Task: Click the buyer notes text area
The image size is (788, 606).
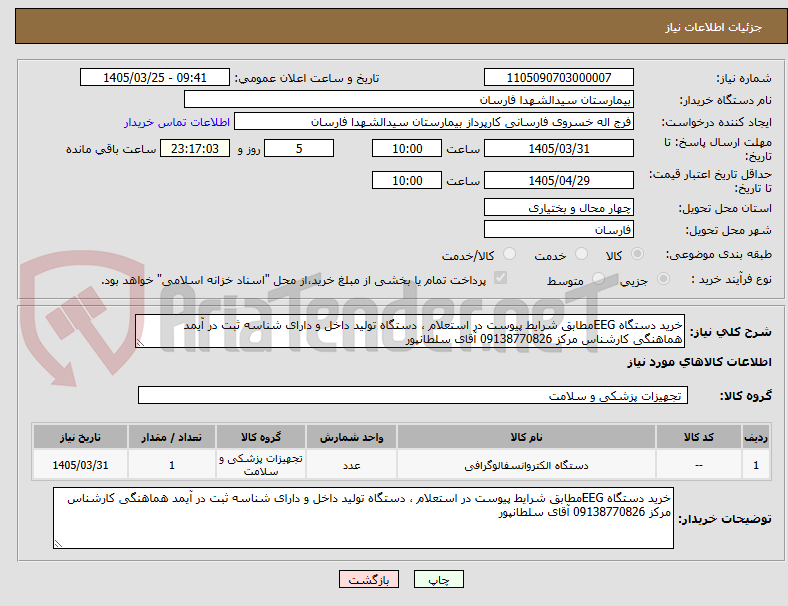Action: [x=363, y=518]
